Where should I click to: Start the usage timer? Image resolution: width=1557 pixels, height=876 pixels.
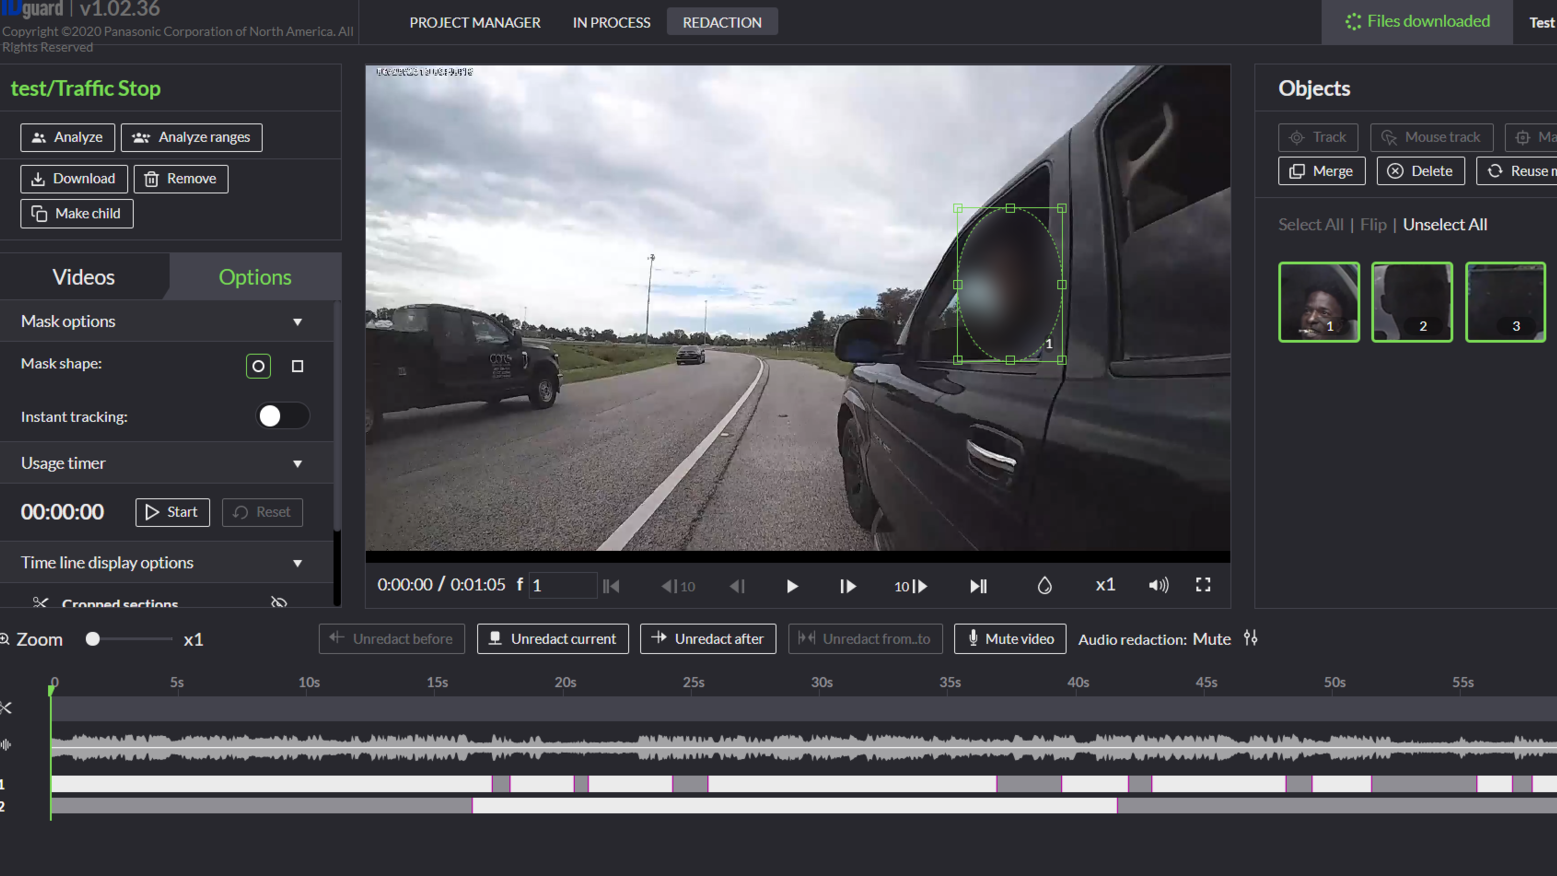click(172, 512)
